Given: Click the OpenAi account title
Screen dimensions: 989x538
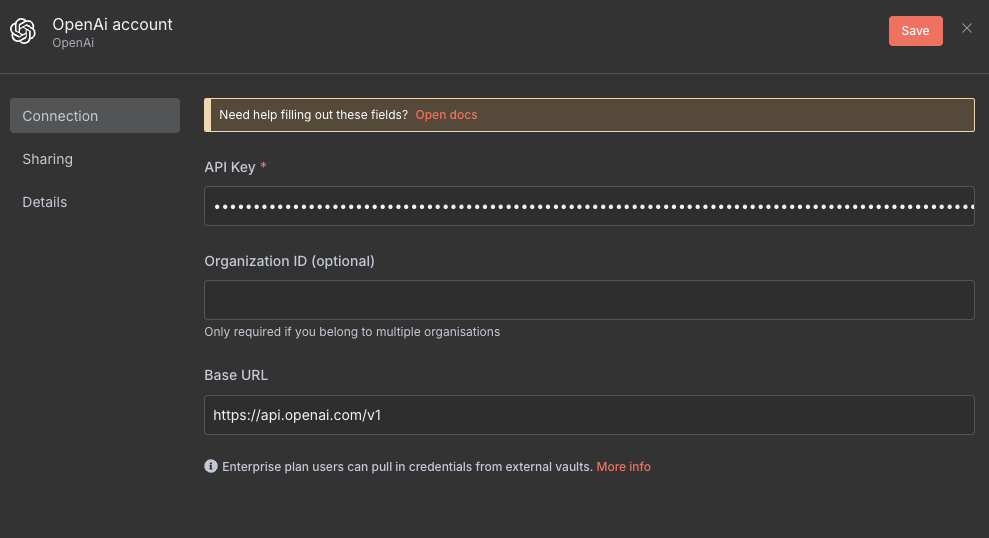Looking at the screenshot, I should [112, 24].
